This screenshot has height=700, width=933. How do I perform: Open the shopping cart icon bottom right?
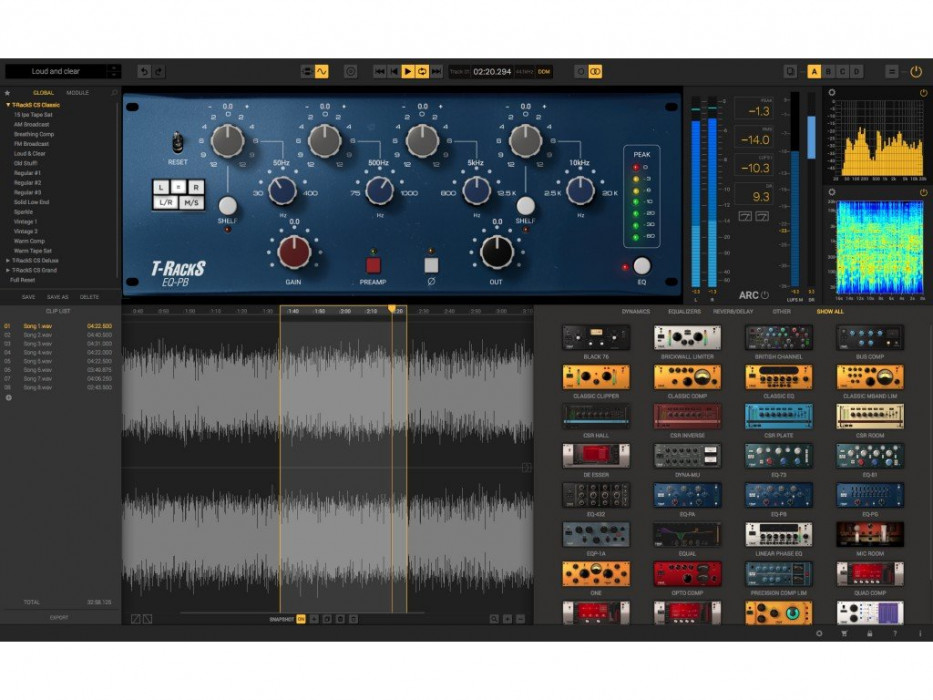tap(845, 633)
